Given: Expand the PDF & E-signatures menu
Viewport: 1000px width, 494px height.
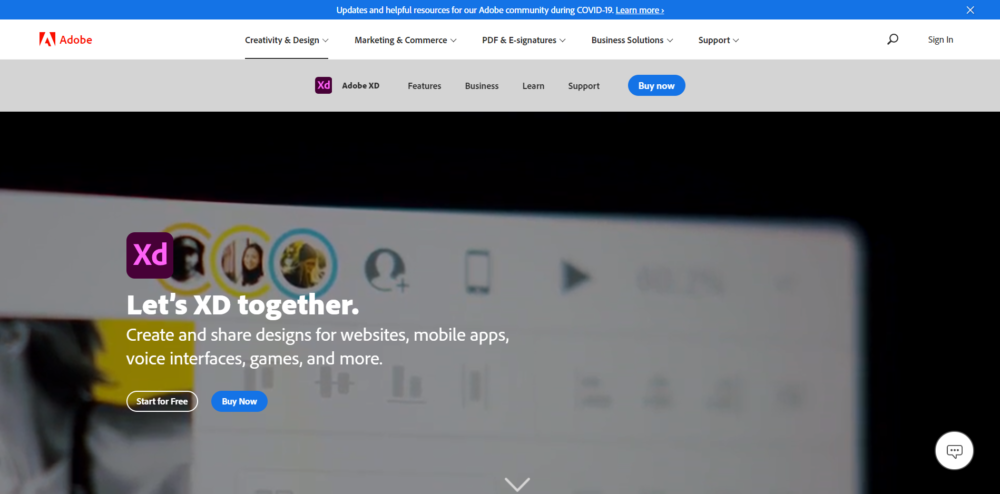Looking at the screenshot, I should click(x=524, y=40).
